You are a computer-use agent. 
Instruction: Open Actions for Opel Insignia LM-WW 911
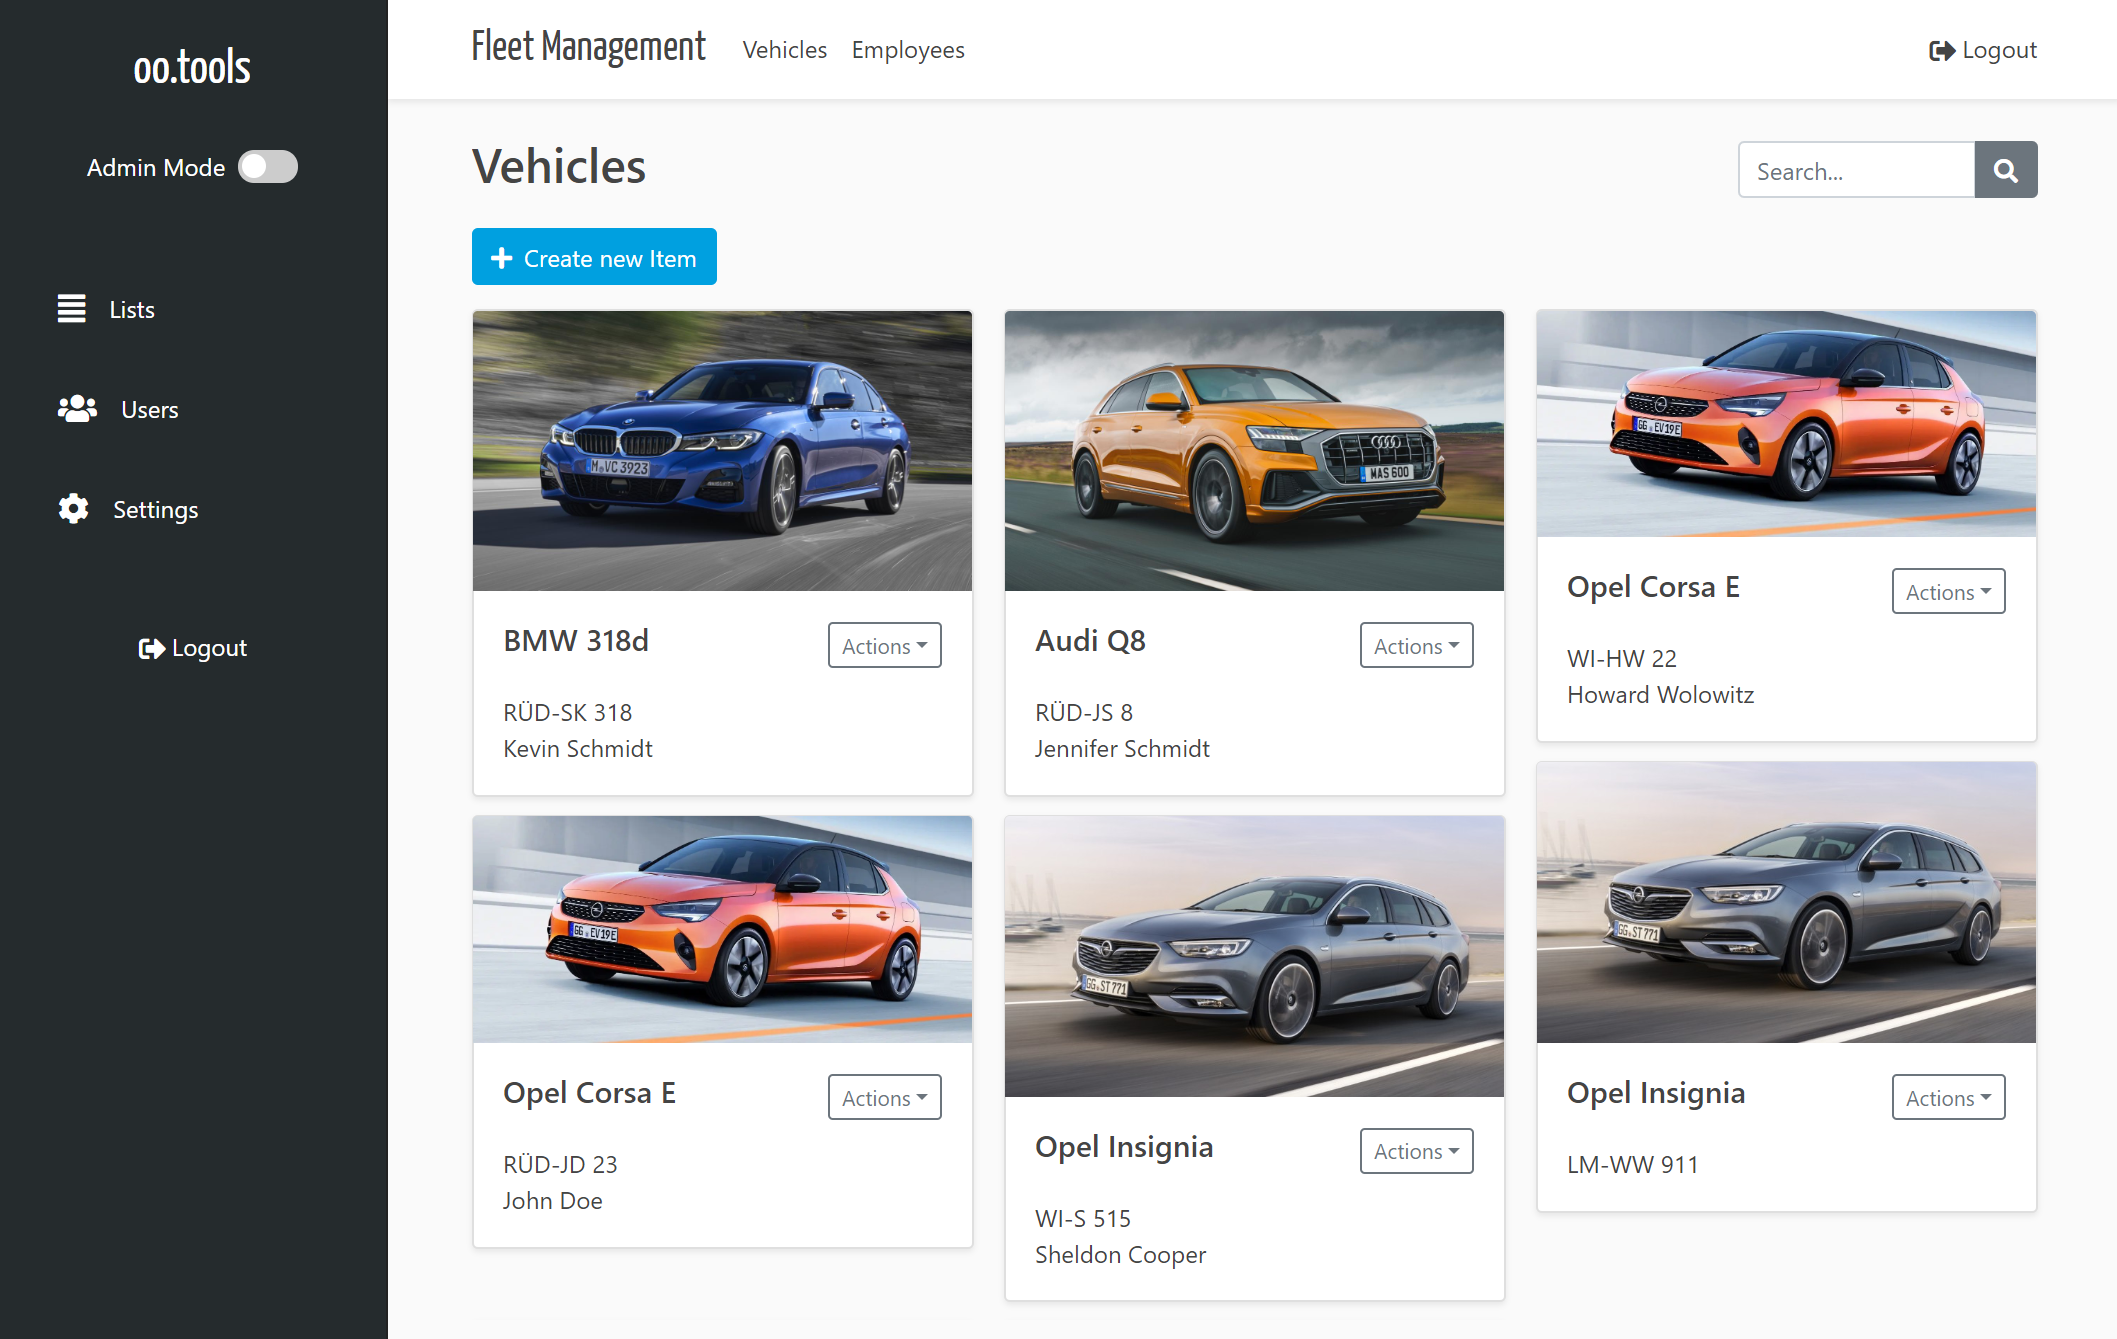[x=1947, y=1097]
